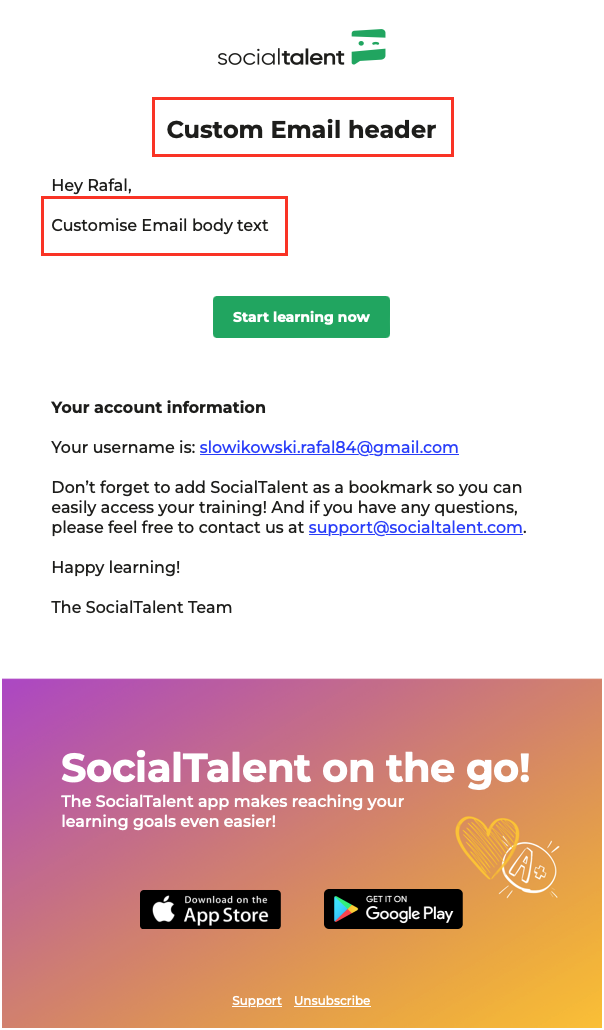The height and width of the screenshot is (1030, 604).
Task: Click the Get it on Google Play badge
Action: point(393,909)
